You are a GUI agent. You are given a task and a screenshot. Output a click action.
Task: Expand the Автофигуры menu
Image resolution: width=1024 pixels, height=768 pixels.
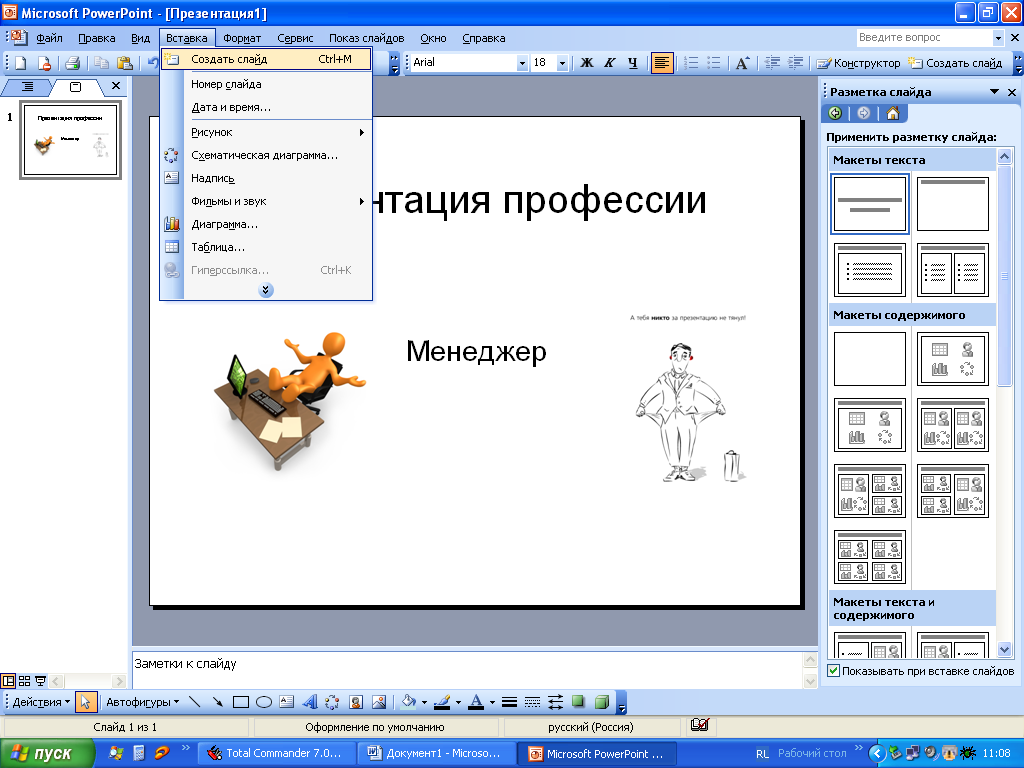(142, 702)
